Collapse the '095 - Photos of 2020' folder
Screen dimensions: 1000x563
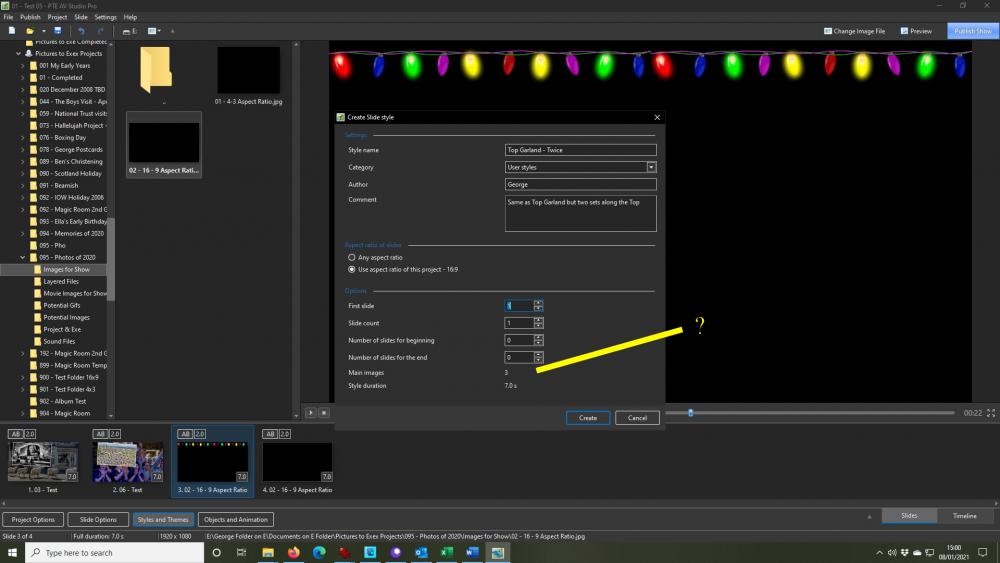23,257
